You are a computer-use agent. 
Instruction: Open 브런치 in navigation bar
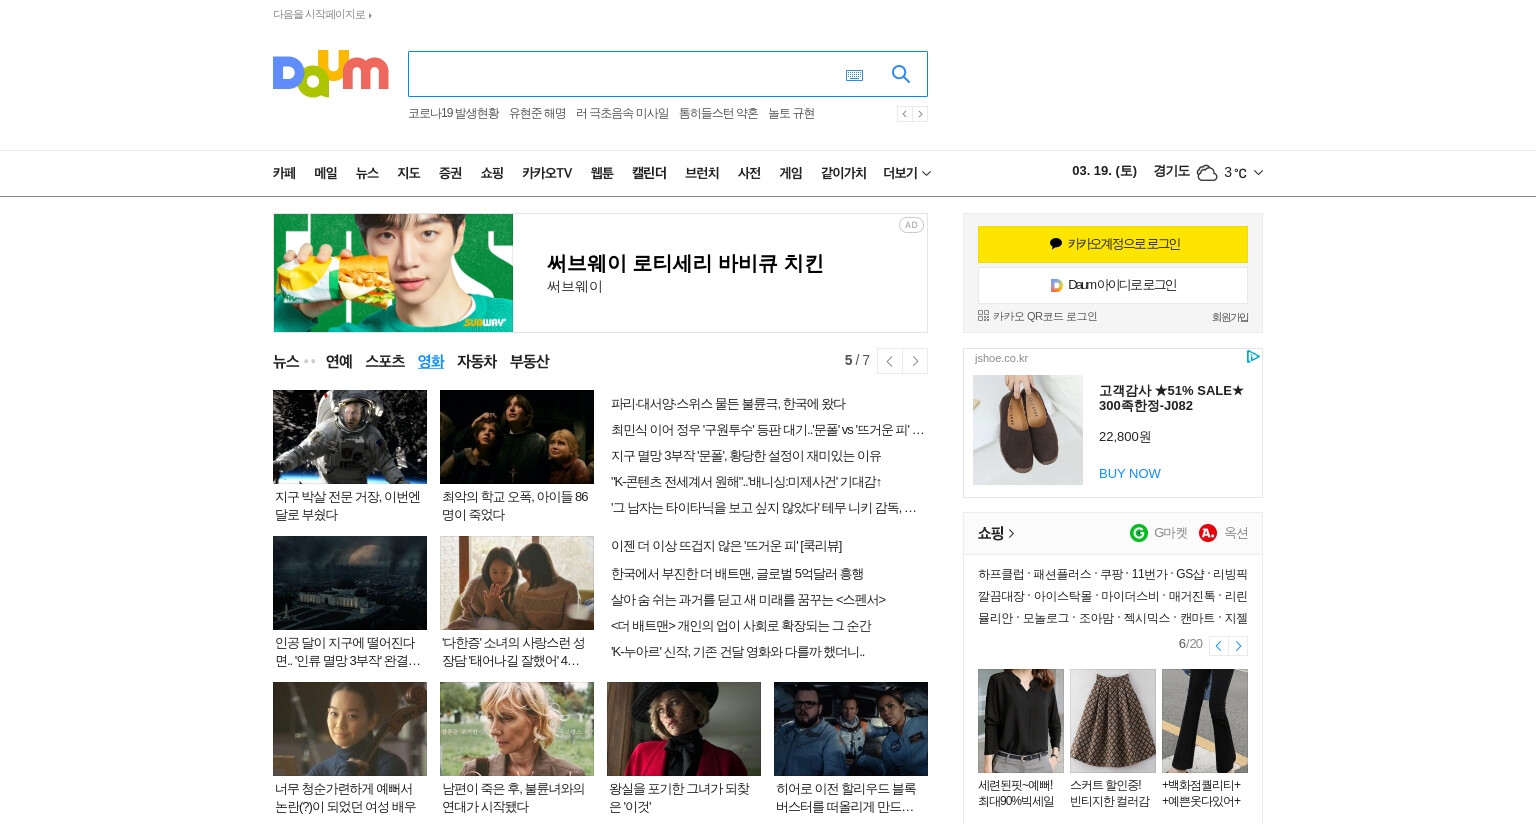pos(702,173)
